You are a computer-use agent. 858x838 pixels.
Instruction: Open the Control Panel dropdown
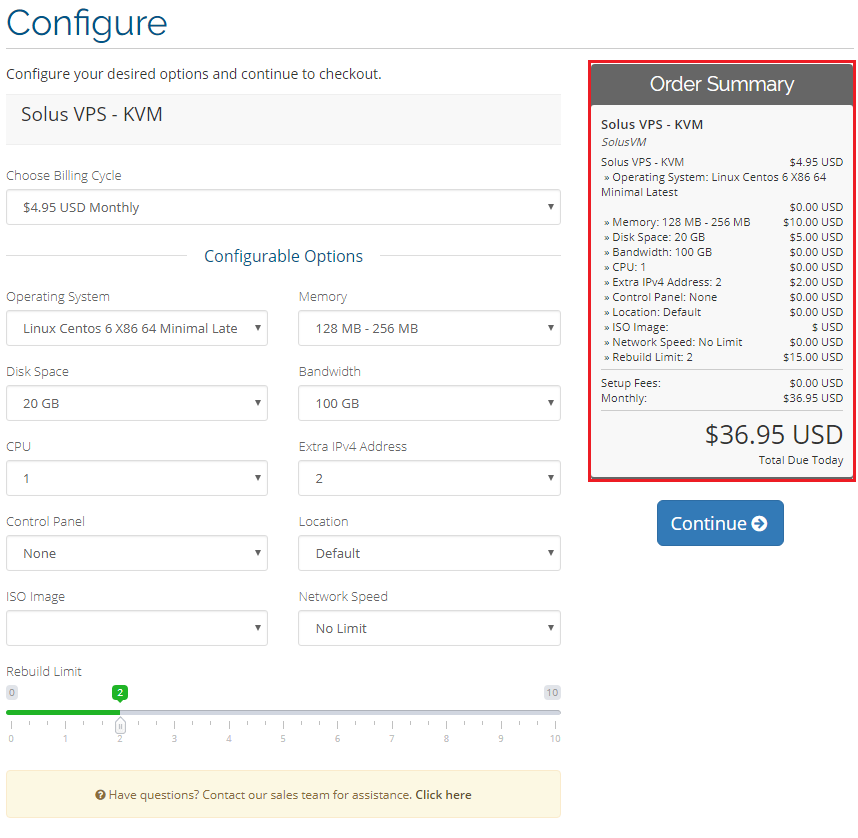(x=137, y=553)
